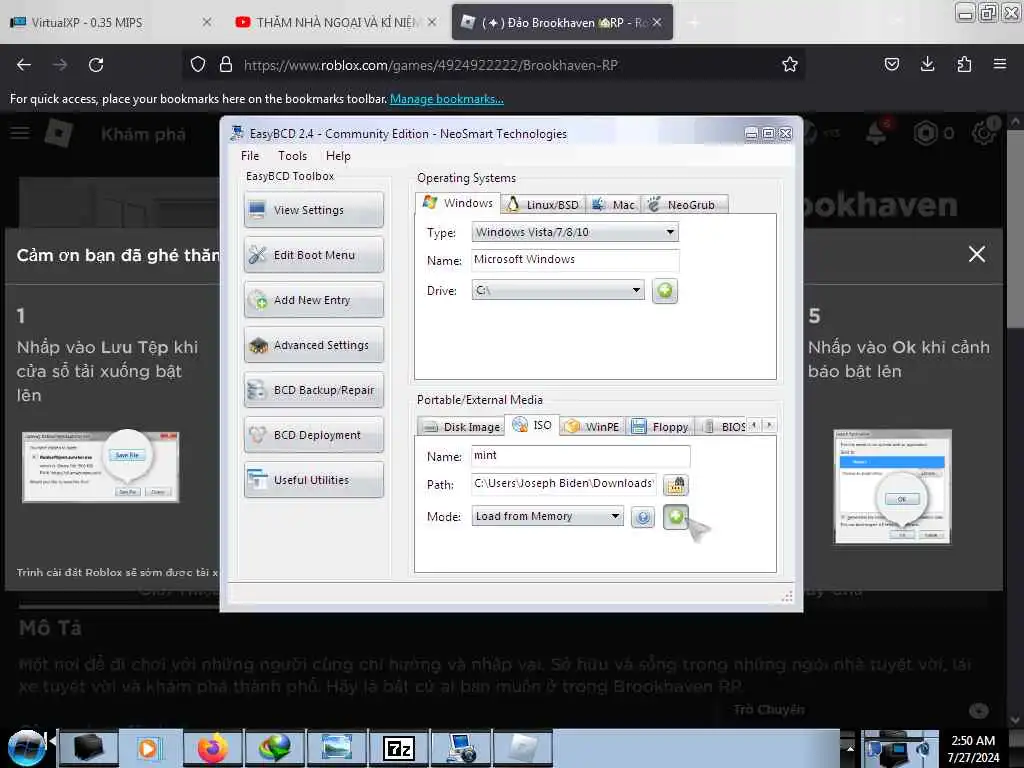Image resolution: width=1024 pixels, height=768 pixels.
Task: Click the Firefox address bar URL
Action: click(x=430, y=65)
